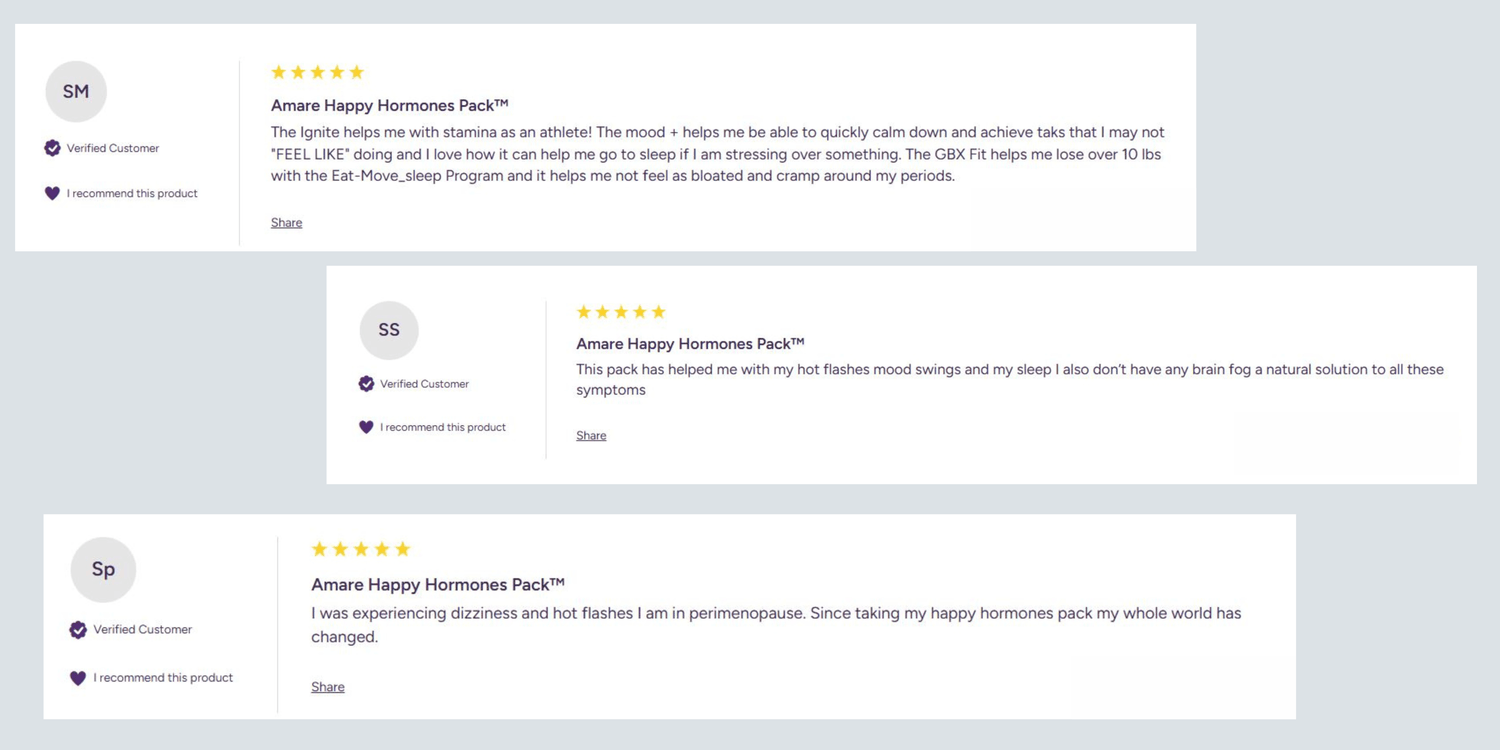1500x750 pixels.
Task: Click verified badge icon beside SS review
Action: coord(367,384)
